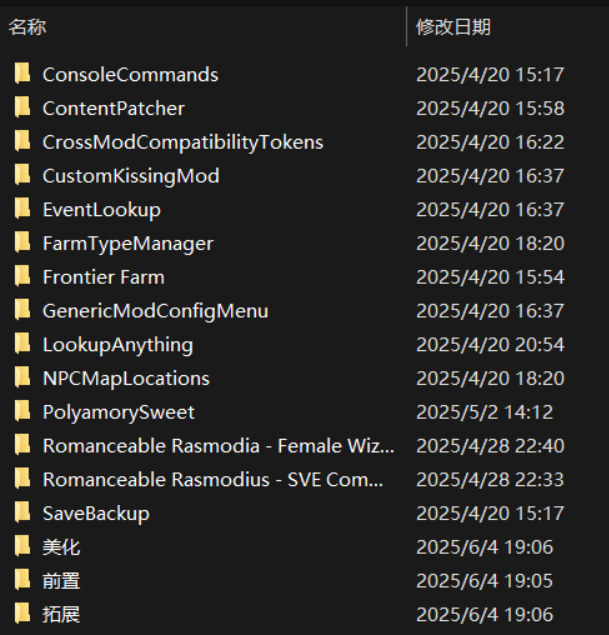Sort by the 修改日期 column header
The height and width of the screenshot is (635, 609).
click(x=453, y=27)
